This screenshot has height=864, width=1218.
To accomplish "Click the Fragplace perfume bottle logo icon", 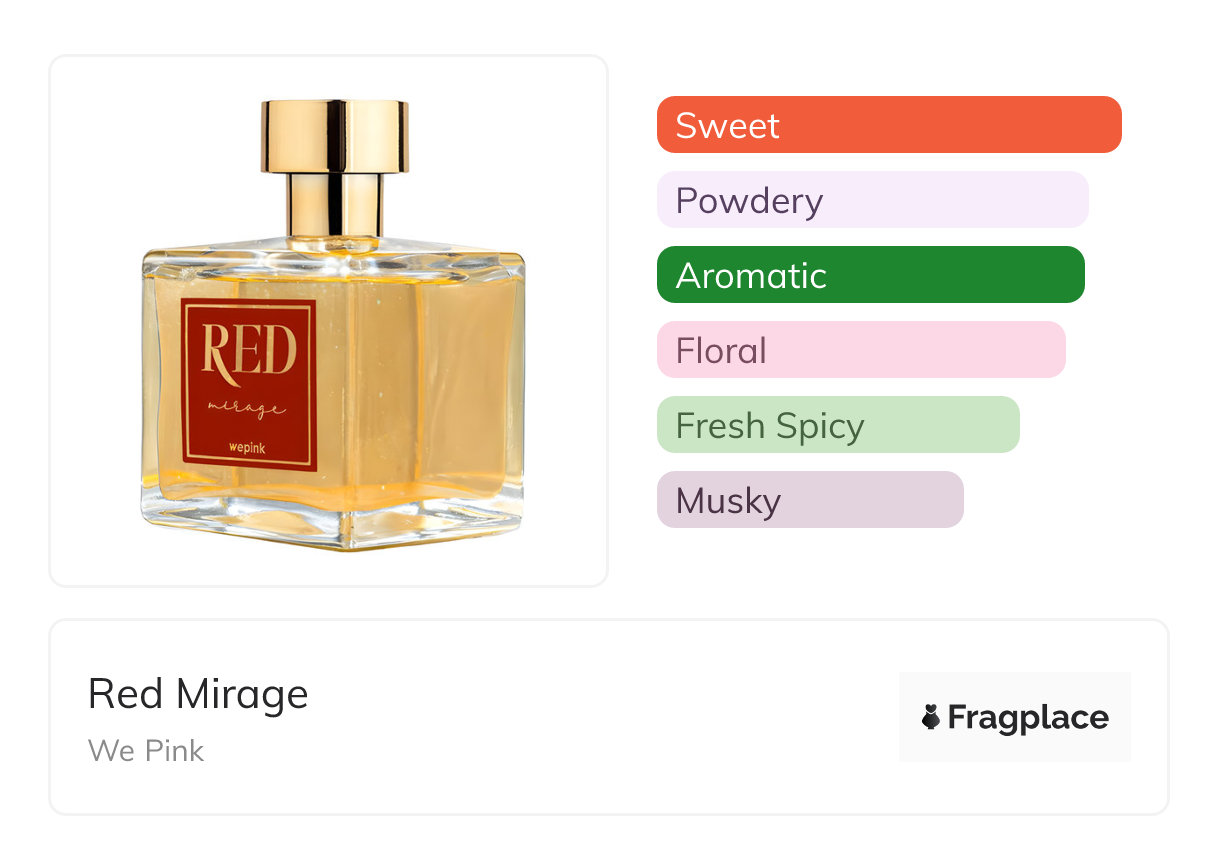I will point(931,718).
